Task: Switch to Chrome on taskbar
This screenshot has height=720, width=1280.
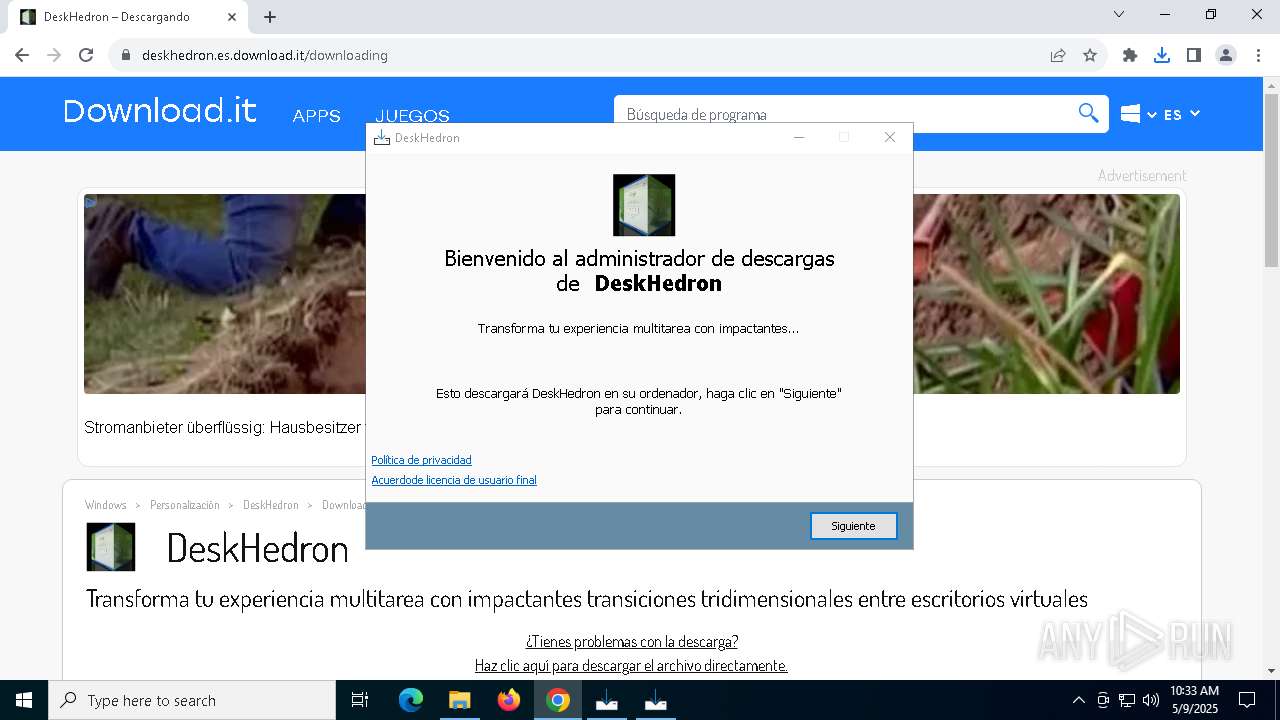Action: point(558,700)
